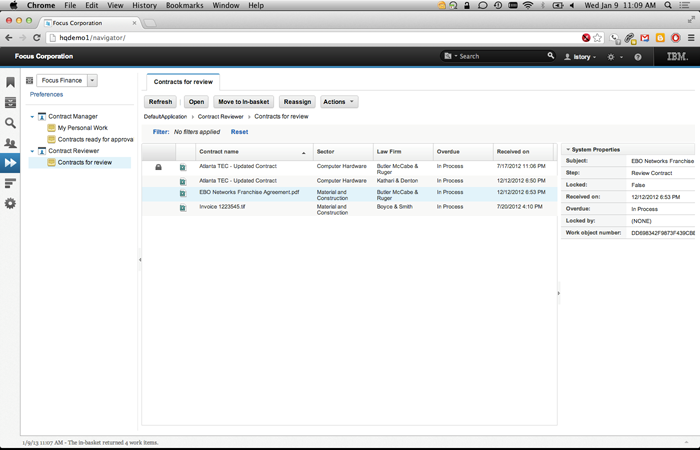Open the Browse view icon in sidebar
700x450 pixels.
tap(10, 102)
